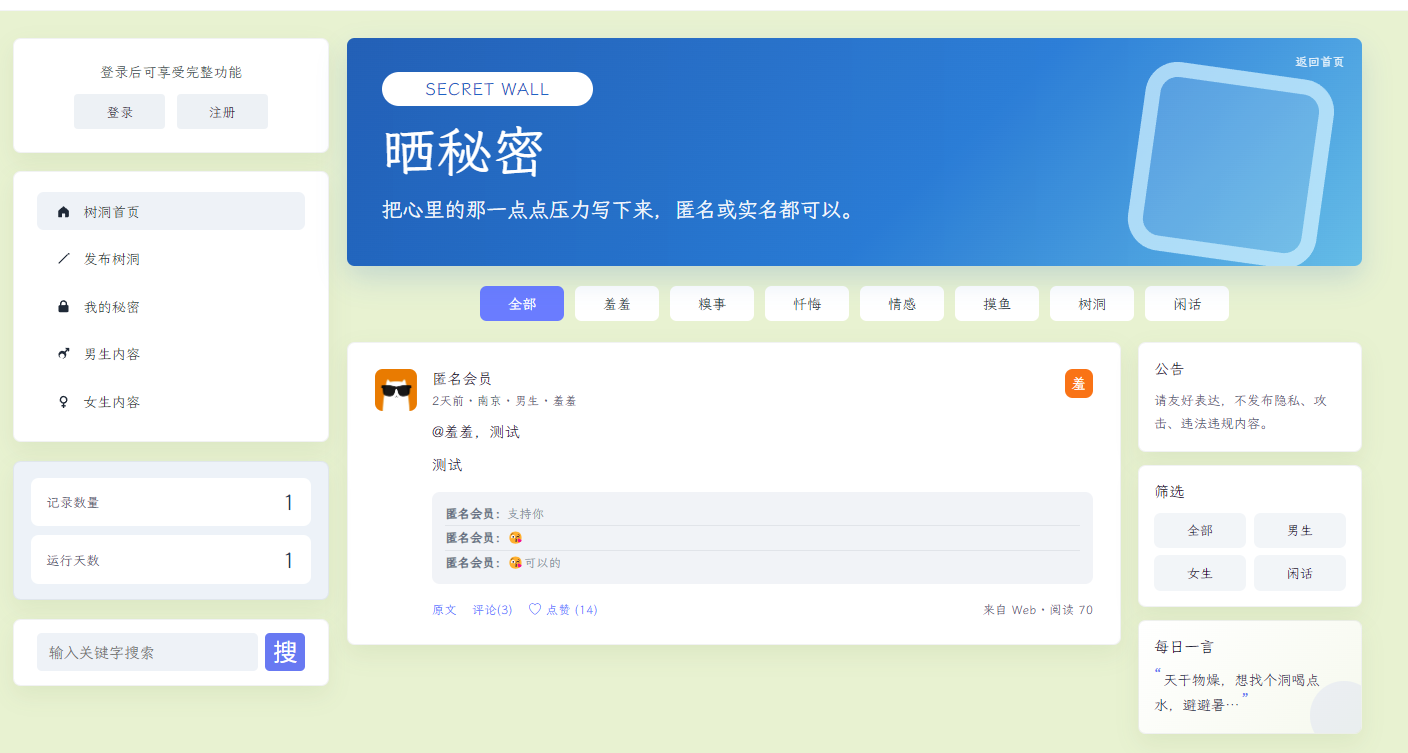Select the 树洞 category tab
This screenshot has height=753, width=1408.
click(x=1092, y=304)
